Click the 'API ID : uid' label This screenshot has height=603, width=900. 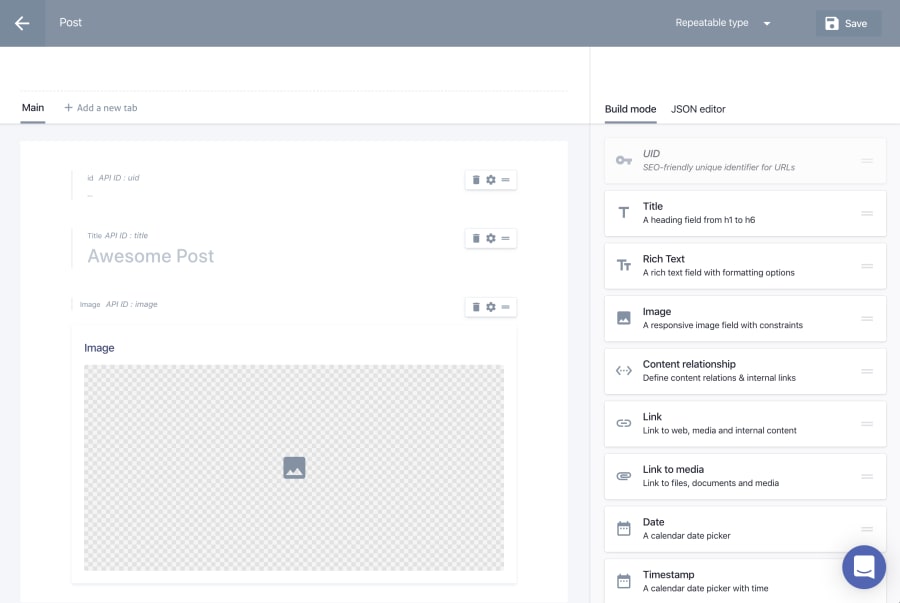pos(119,178)
